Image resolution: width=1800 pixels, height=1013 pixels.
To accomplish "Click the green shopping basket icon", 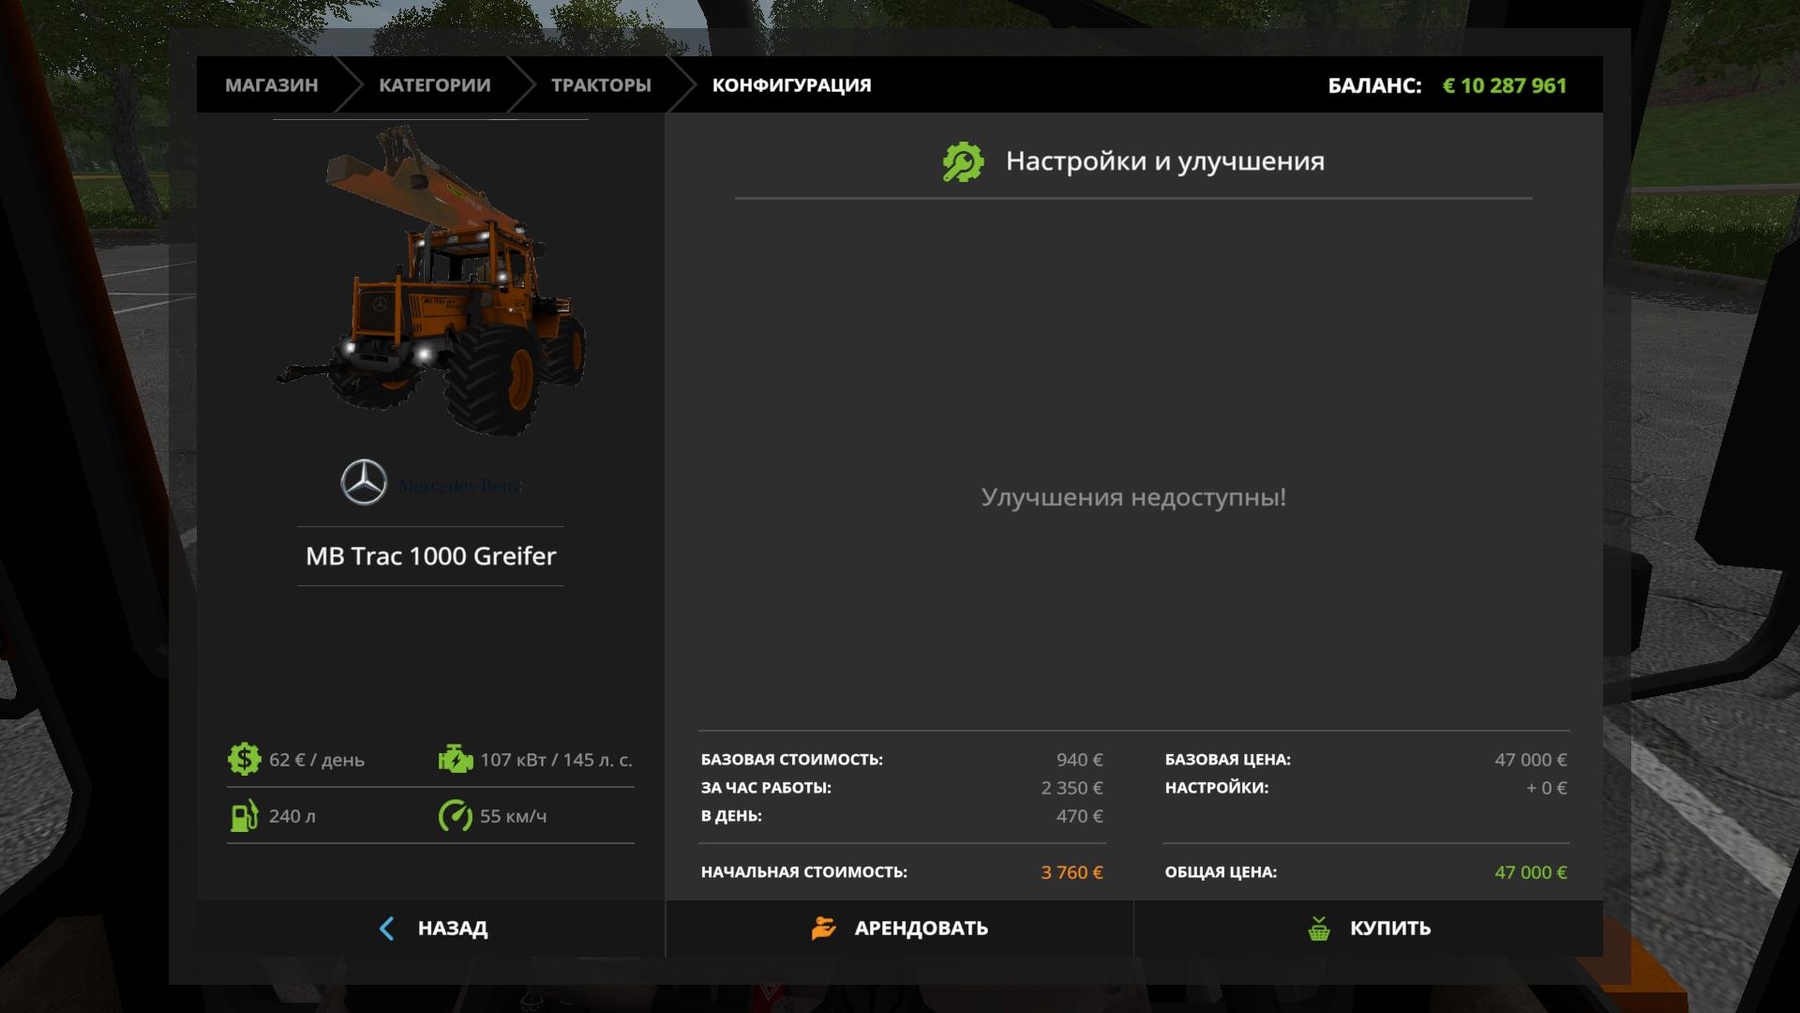I will coord(1319,928).
